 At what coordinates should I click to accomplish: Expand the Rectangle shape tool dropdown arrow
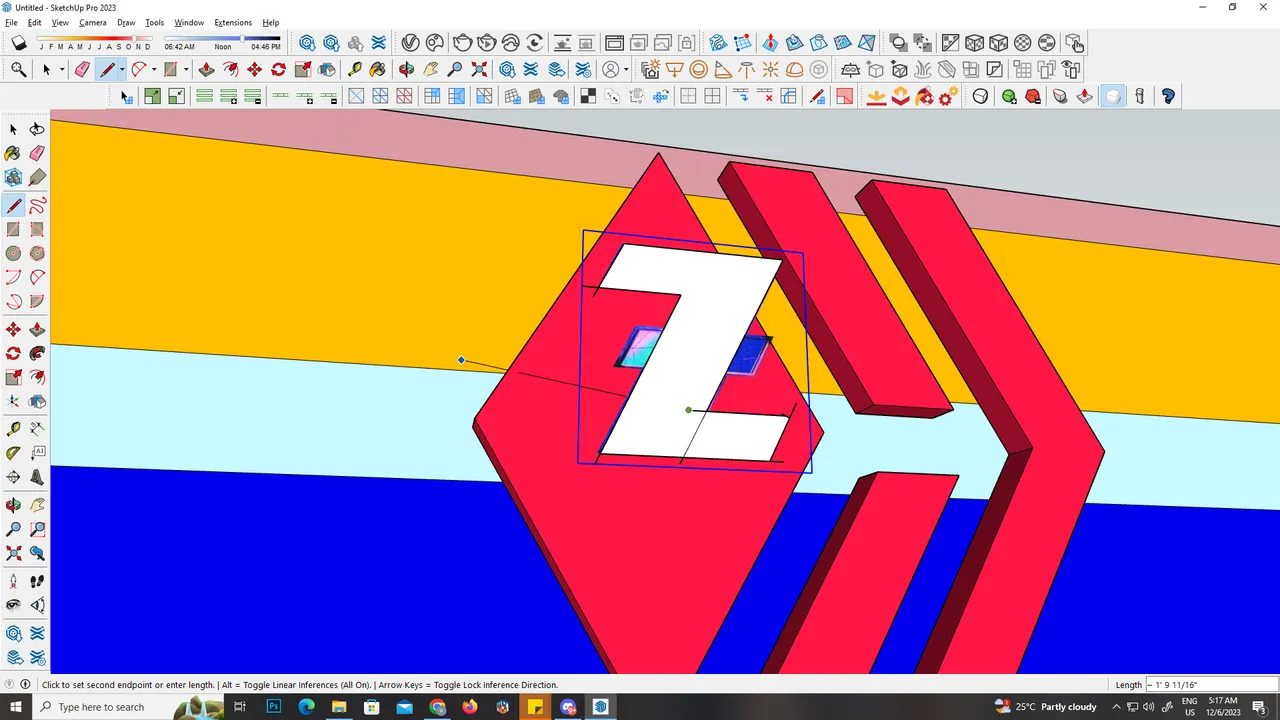point(186,70)
